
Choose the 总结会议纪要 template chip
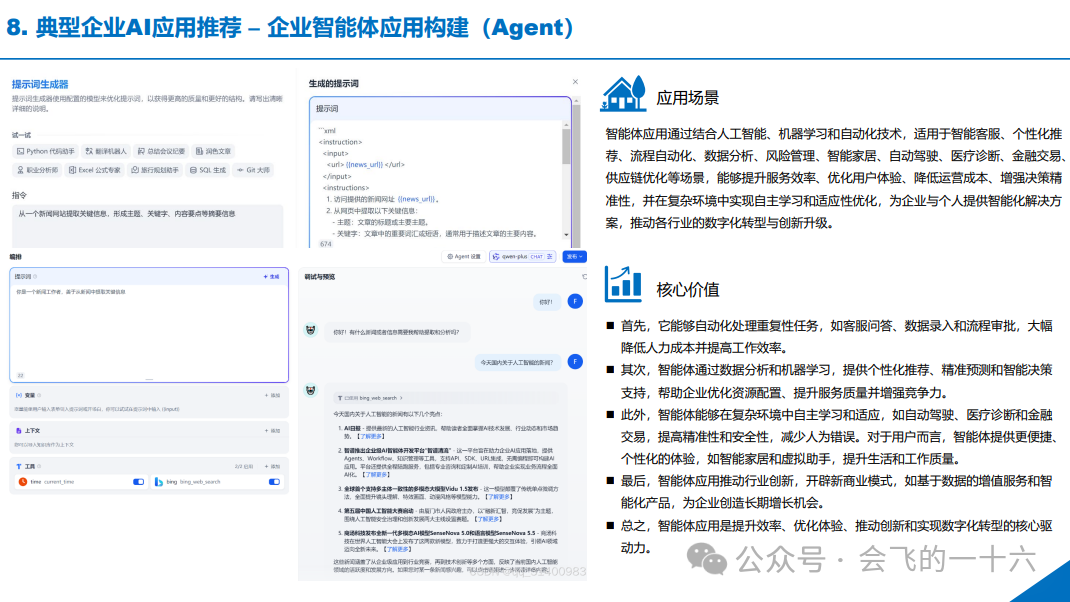tap(161, 152)
